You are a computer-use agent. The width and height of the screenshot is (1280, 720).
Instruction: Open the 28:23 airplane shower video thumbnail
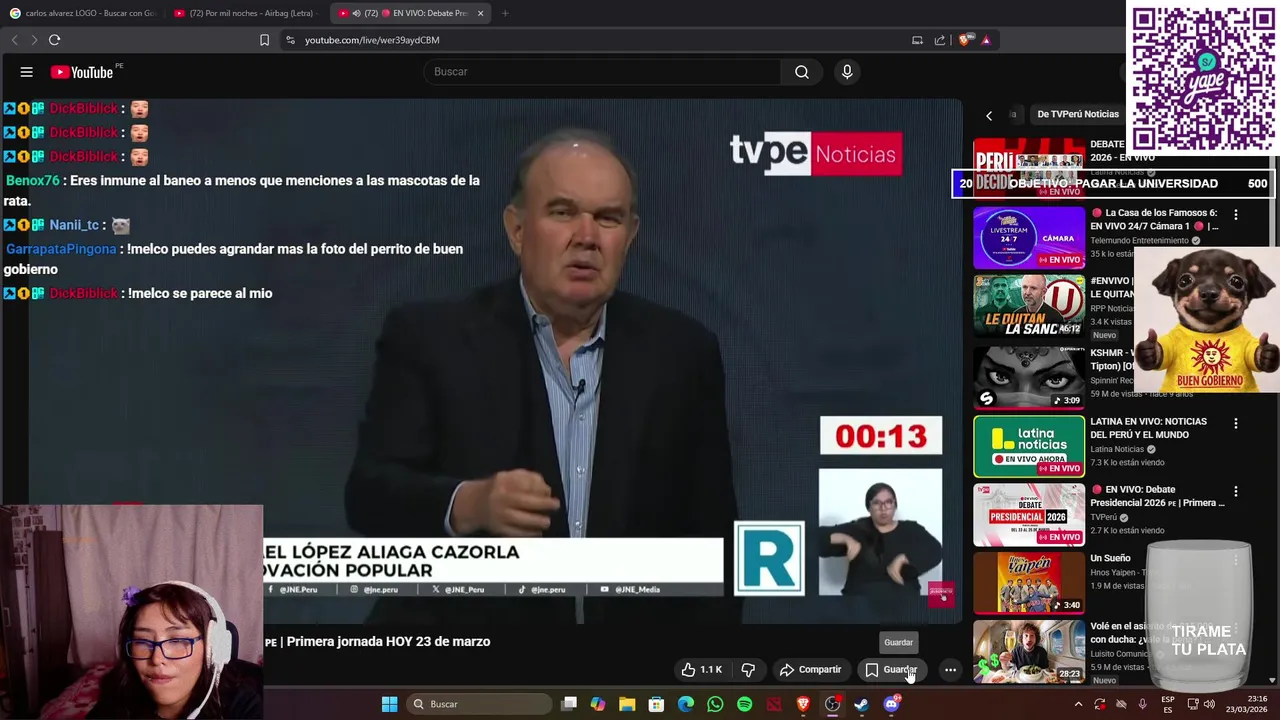point(1029,651)
